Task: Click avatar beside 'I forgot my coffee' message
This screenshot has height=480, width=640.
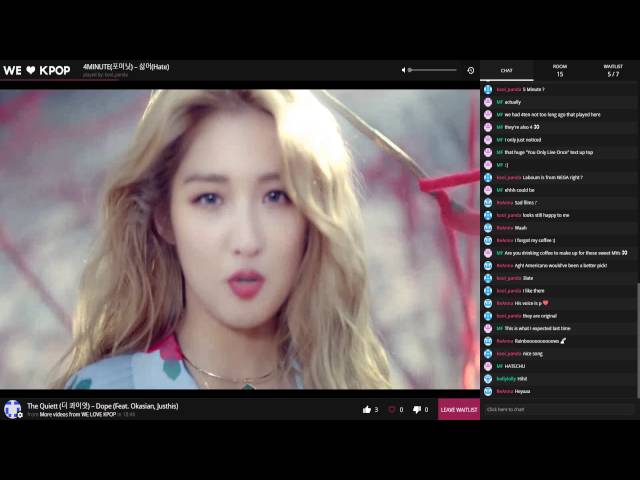Action: coord(488,240)
